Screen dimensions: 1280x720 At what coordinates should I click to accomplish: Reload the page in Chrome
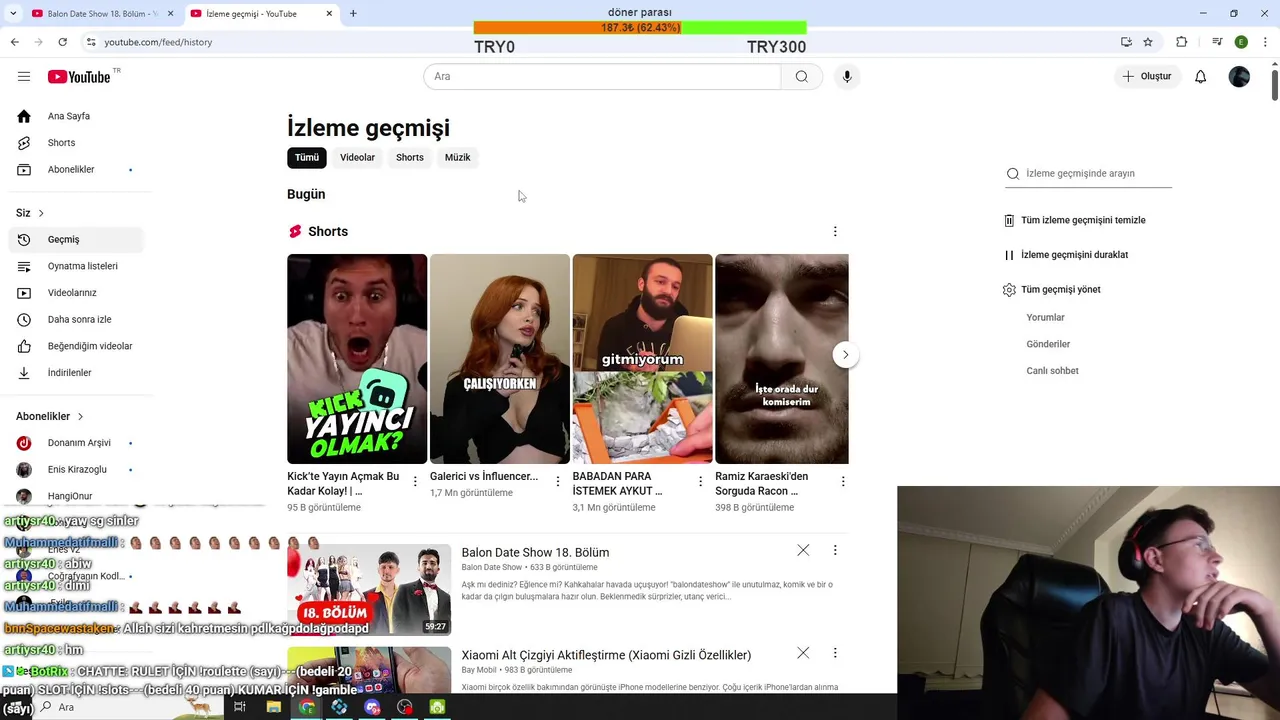pos(62,42)
